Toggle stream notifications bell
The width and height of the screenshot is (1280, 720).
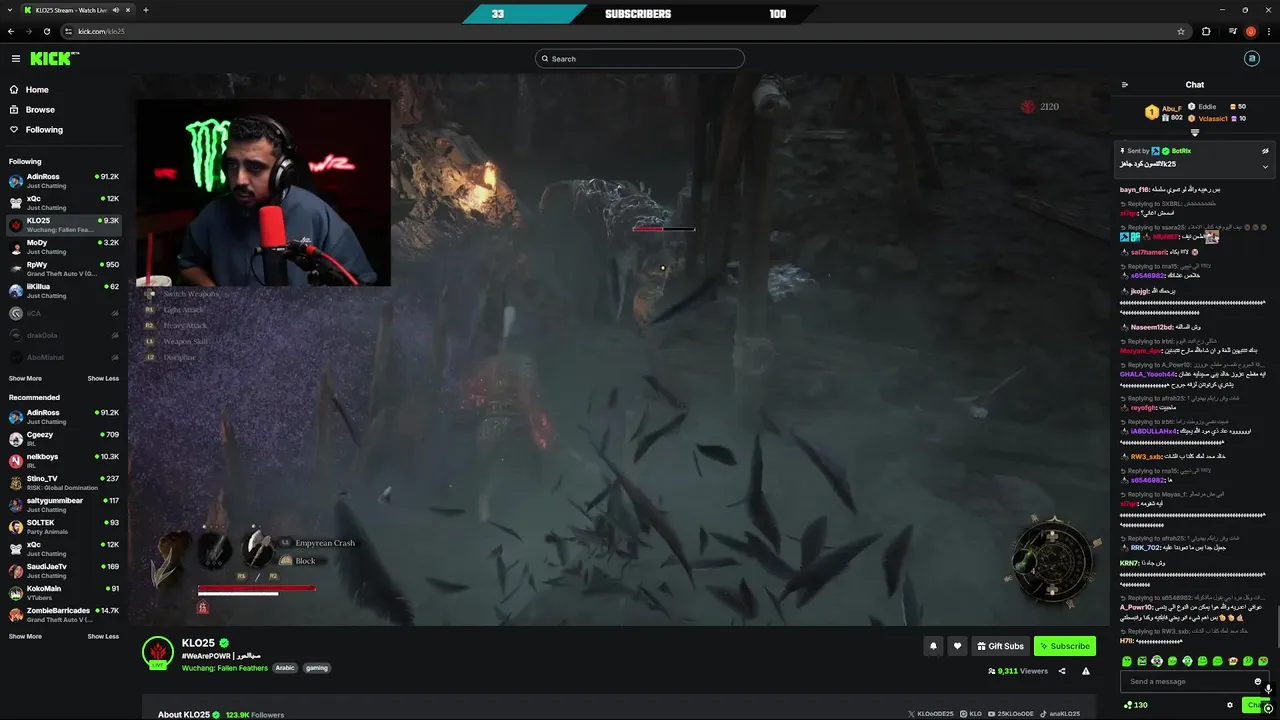[934, 646]
